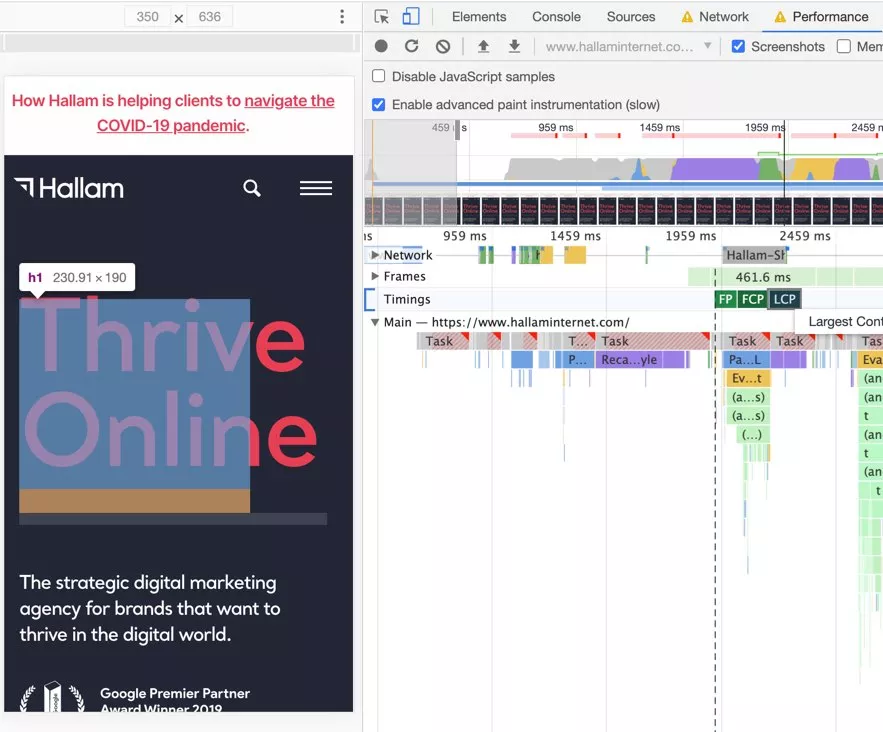Open the recording URL dropdown
The width and height of the screenshot is (883, 732).
[707, 46]
